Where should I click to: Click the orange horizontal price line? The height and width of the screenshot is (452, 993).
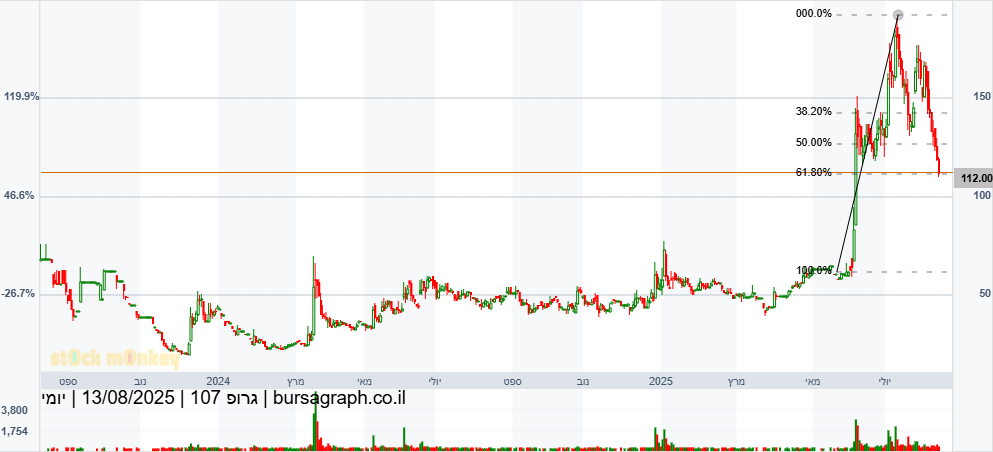400,172
